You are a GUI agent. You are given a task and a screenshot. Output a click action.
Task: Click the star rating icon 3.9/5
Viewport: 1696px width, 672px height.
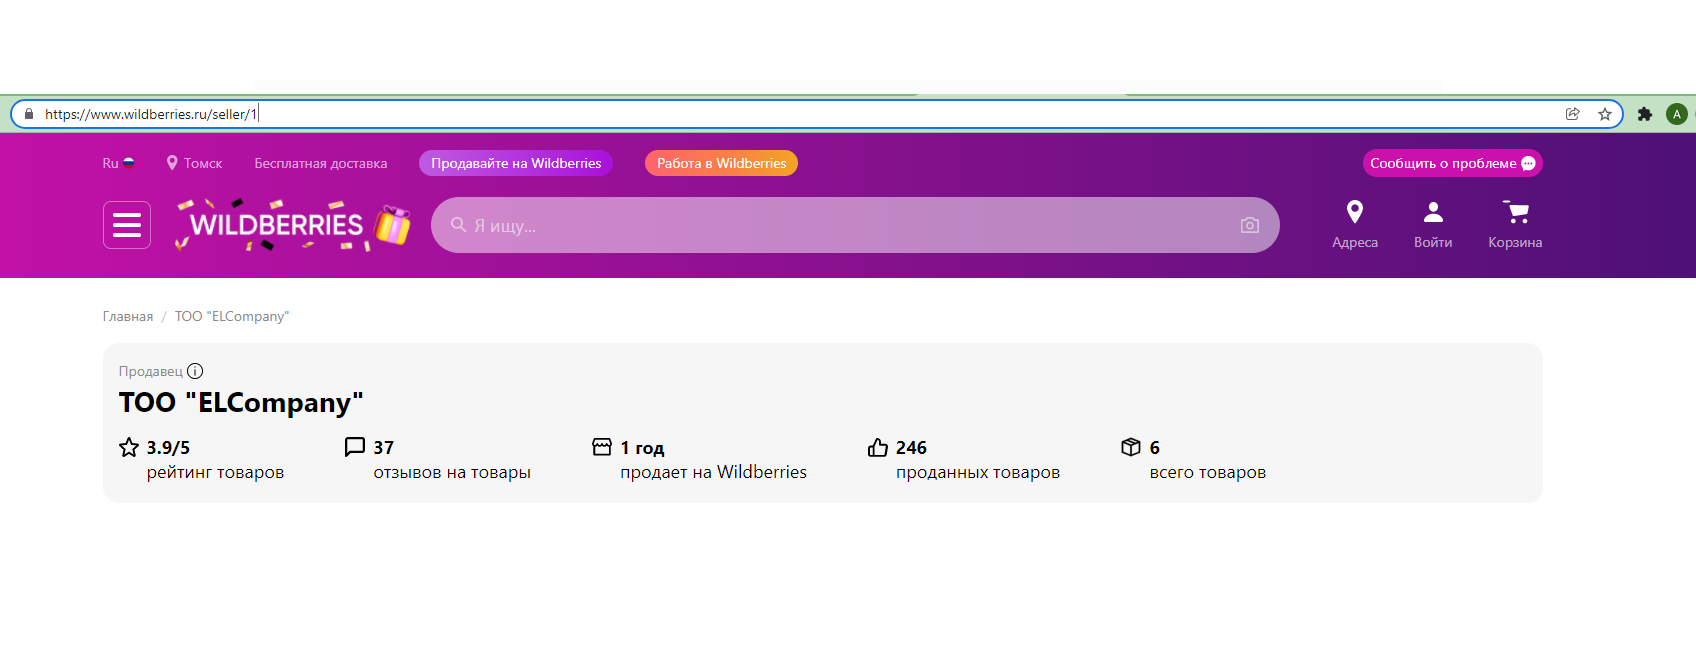point(129,447)
